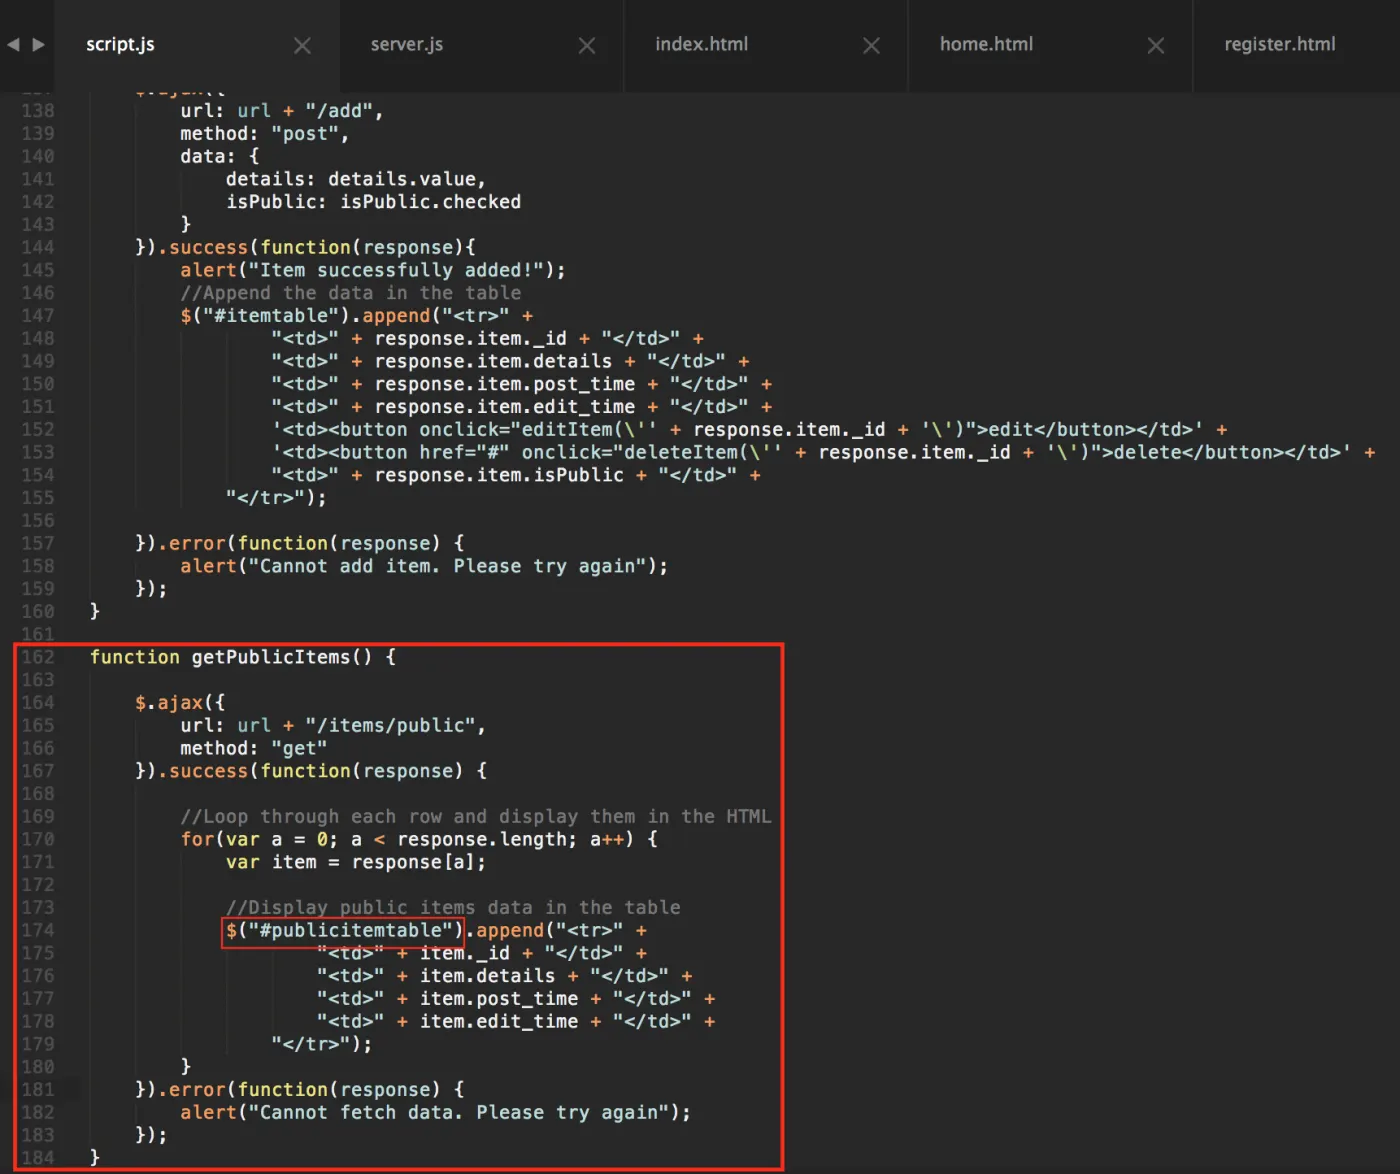Activate the script.js tab

(120, 44)
